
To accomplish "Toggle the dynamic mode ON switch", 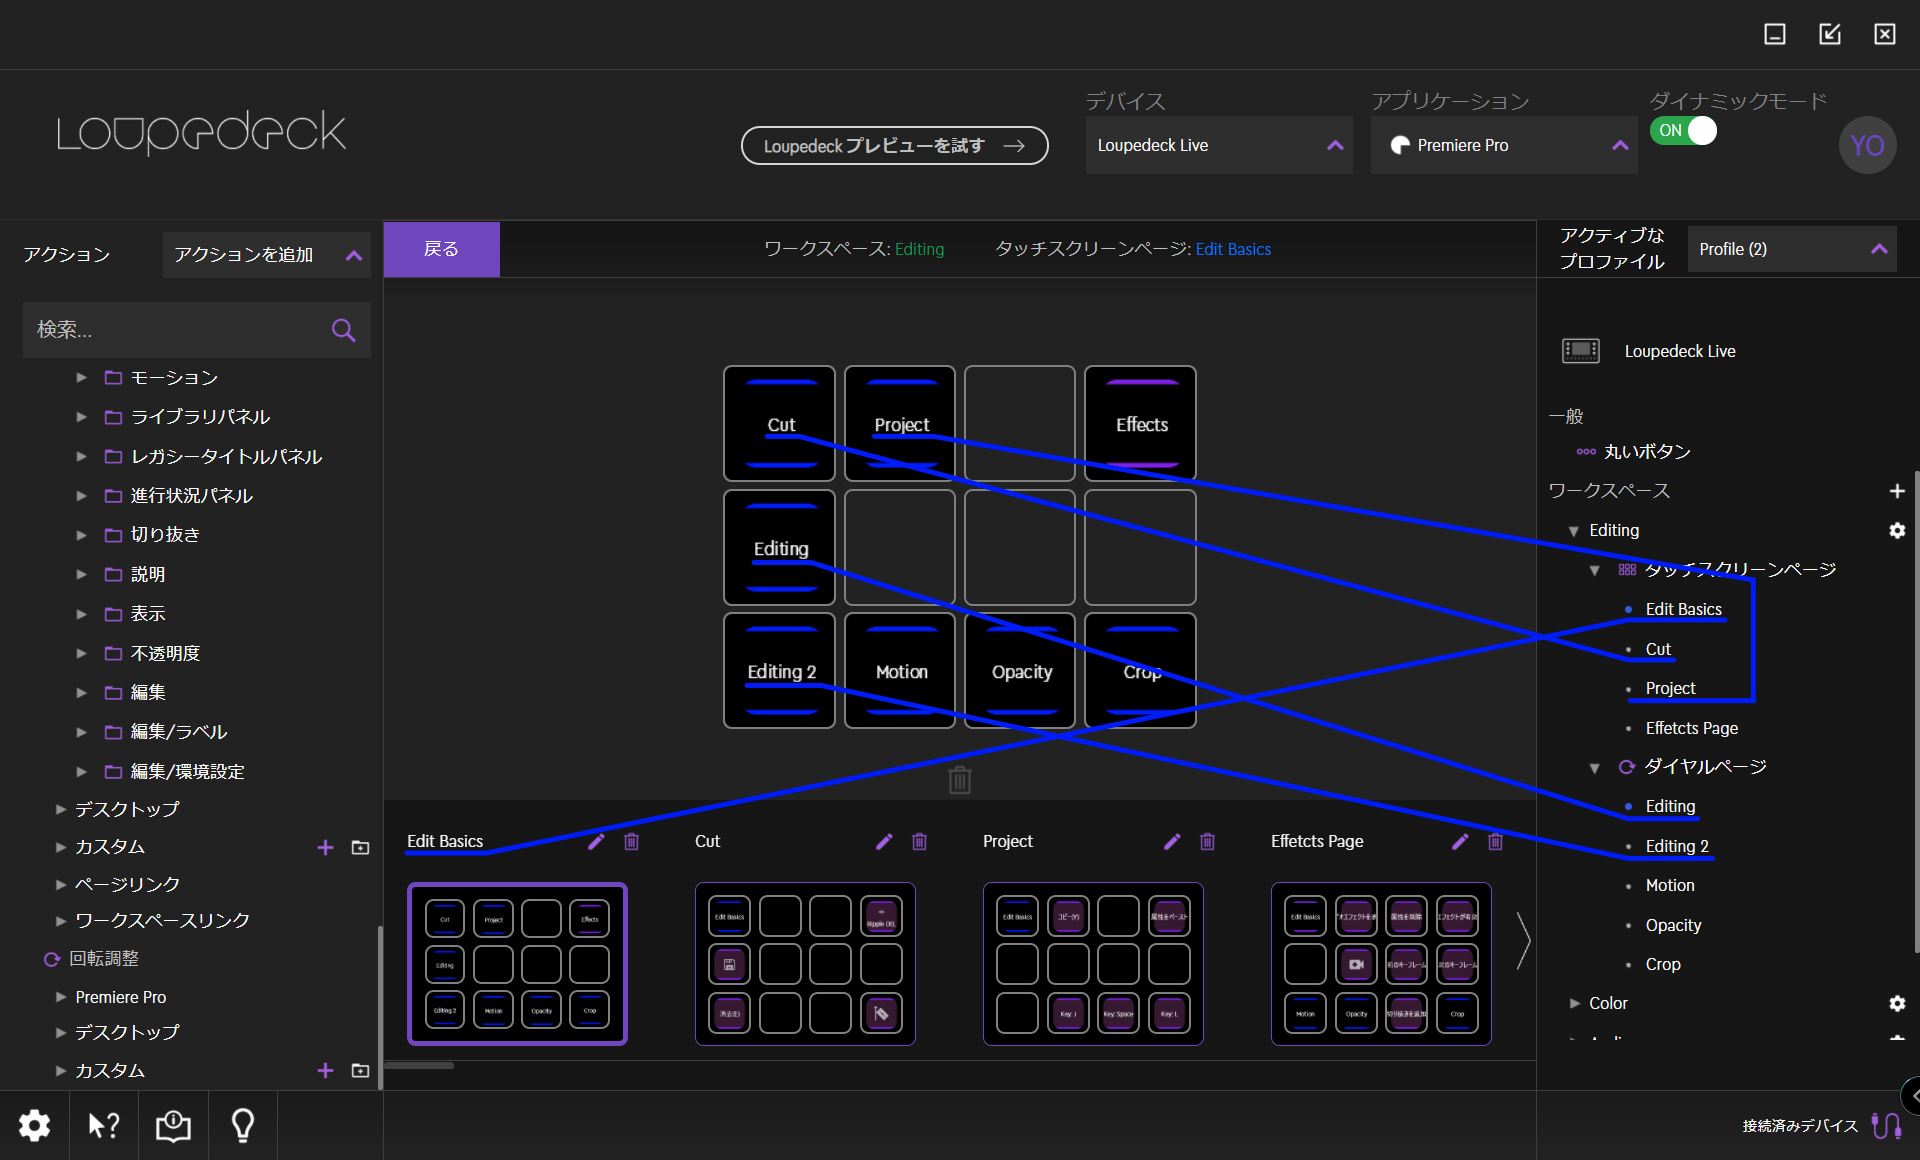I will click(1684, 131).
